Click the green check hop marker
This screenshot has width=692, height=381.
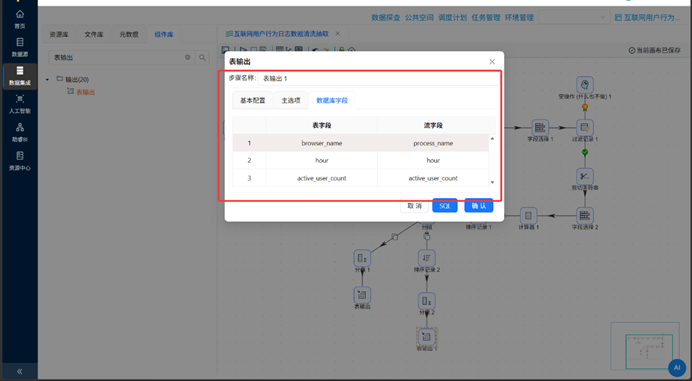[585, 152]
